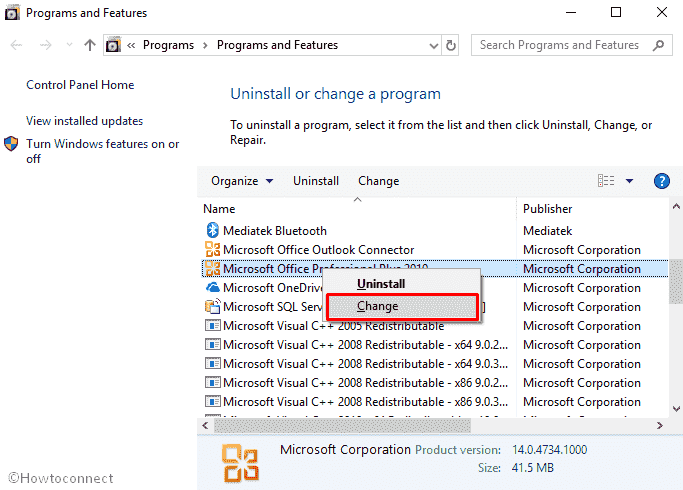Focus the Search Programs and Features box
The image size is (683, 490).
pos(571,45)
